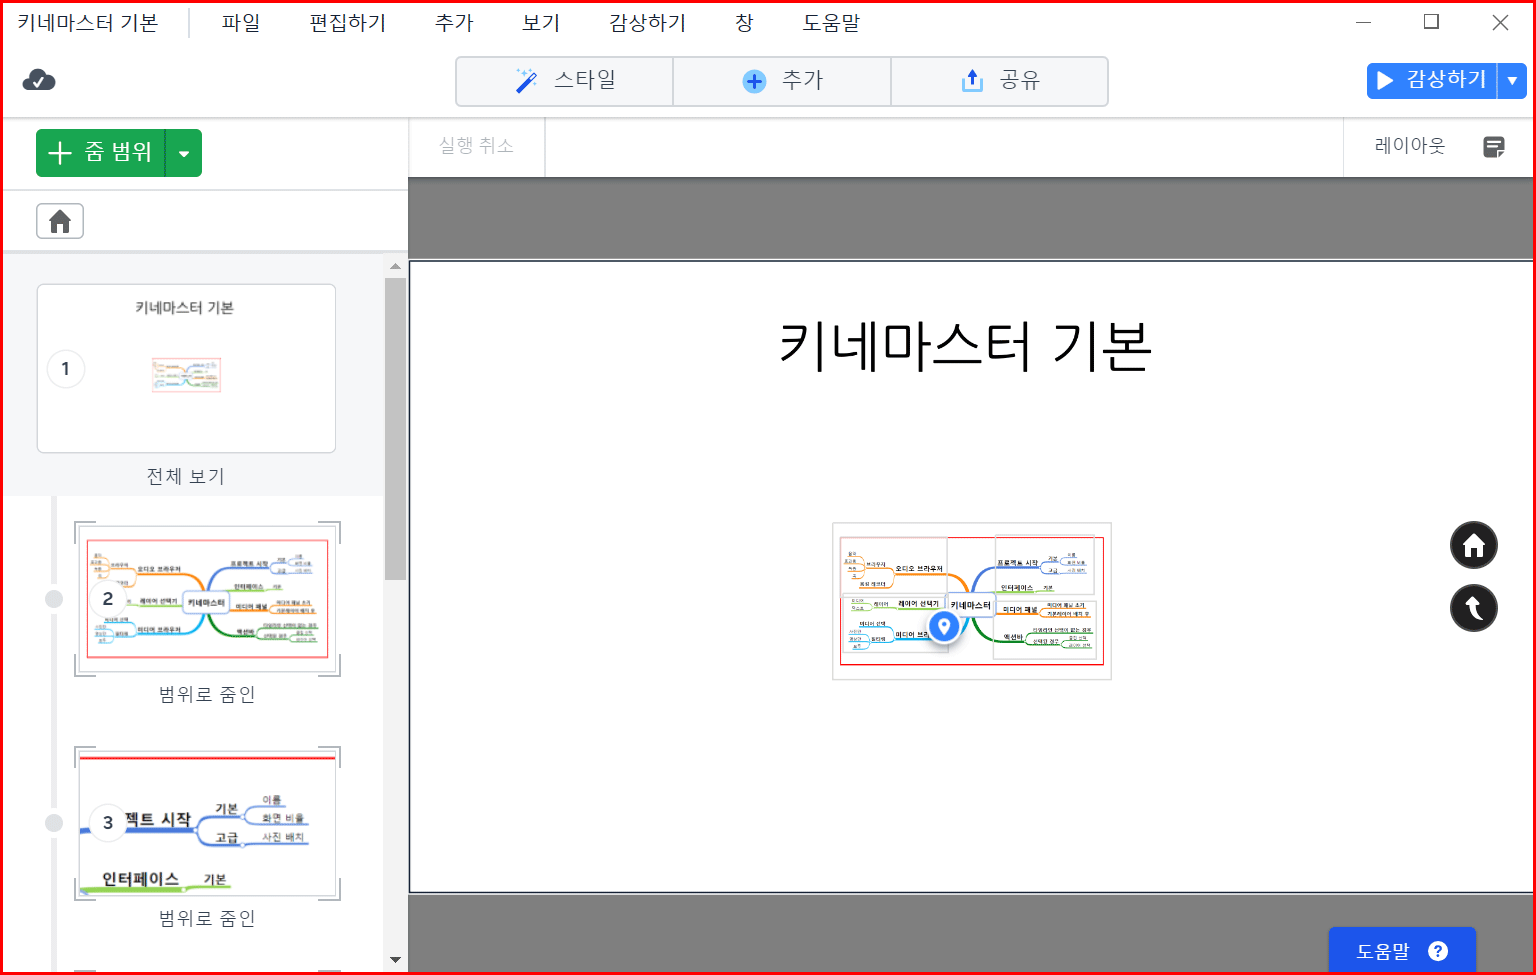Minimize the application window
The image size is (1536, 975).
click(1363, 22)
